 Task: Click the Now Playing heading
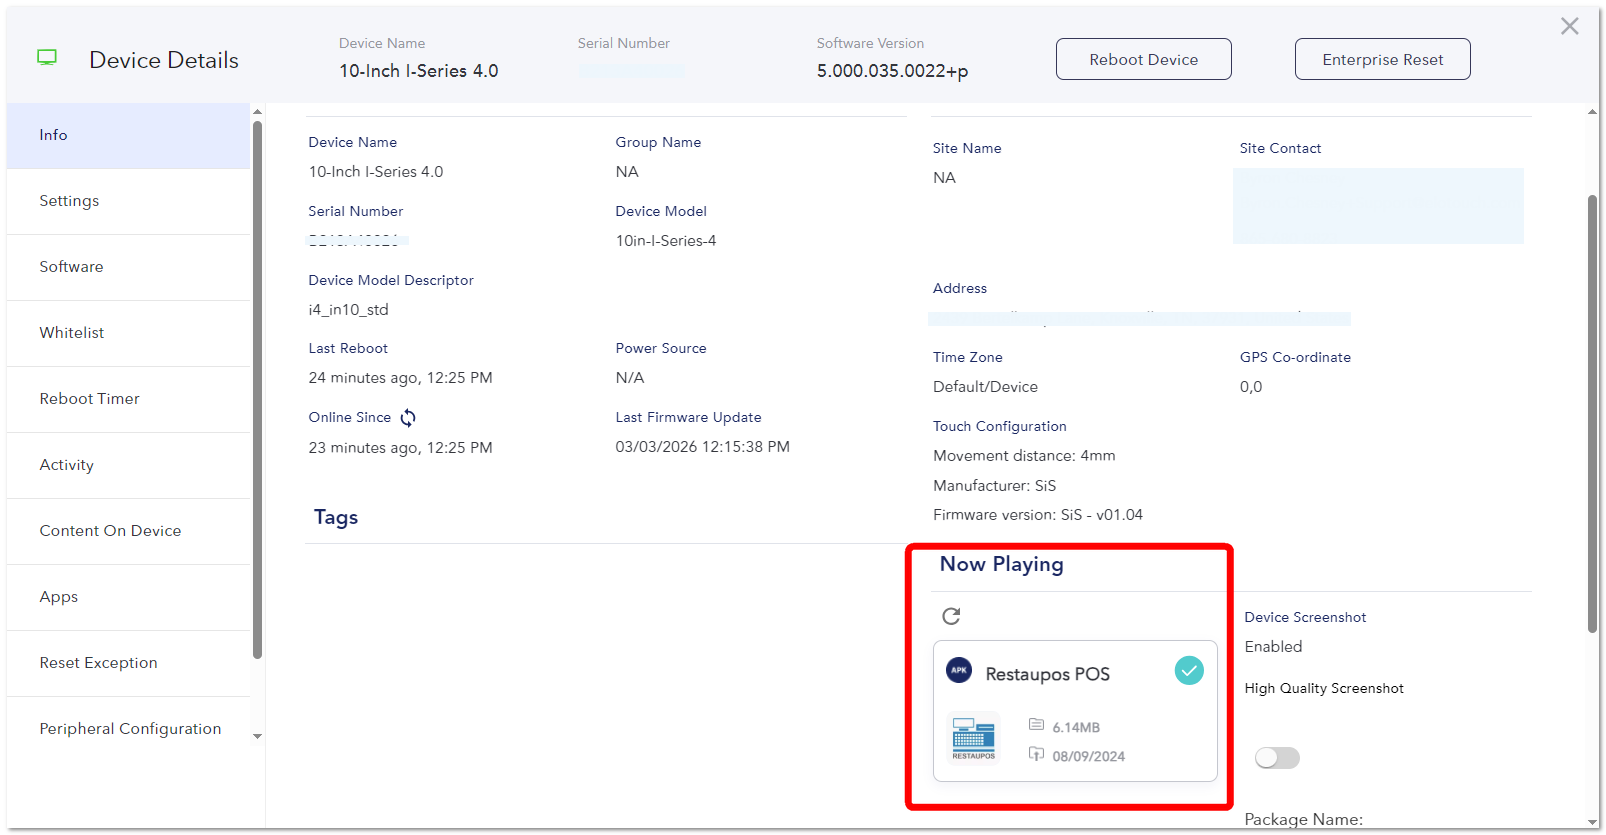click(1001, 564)
